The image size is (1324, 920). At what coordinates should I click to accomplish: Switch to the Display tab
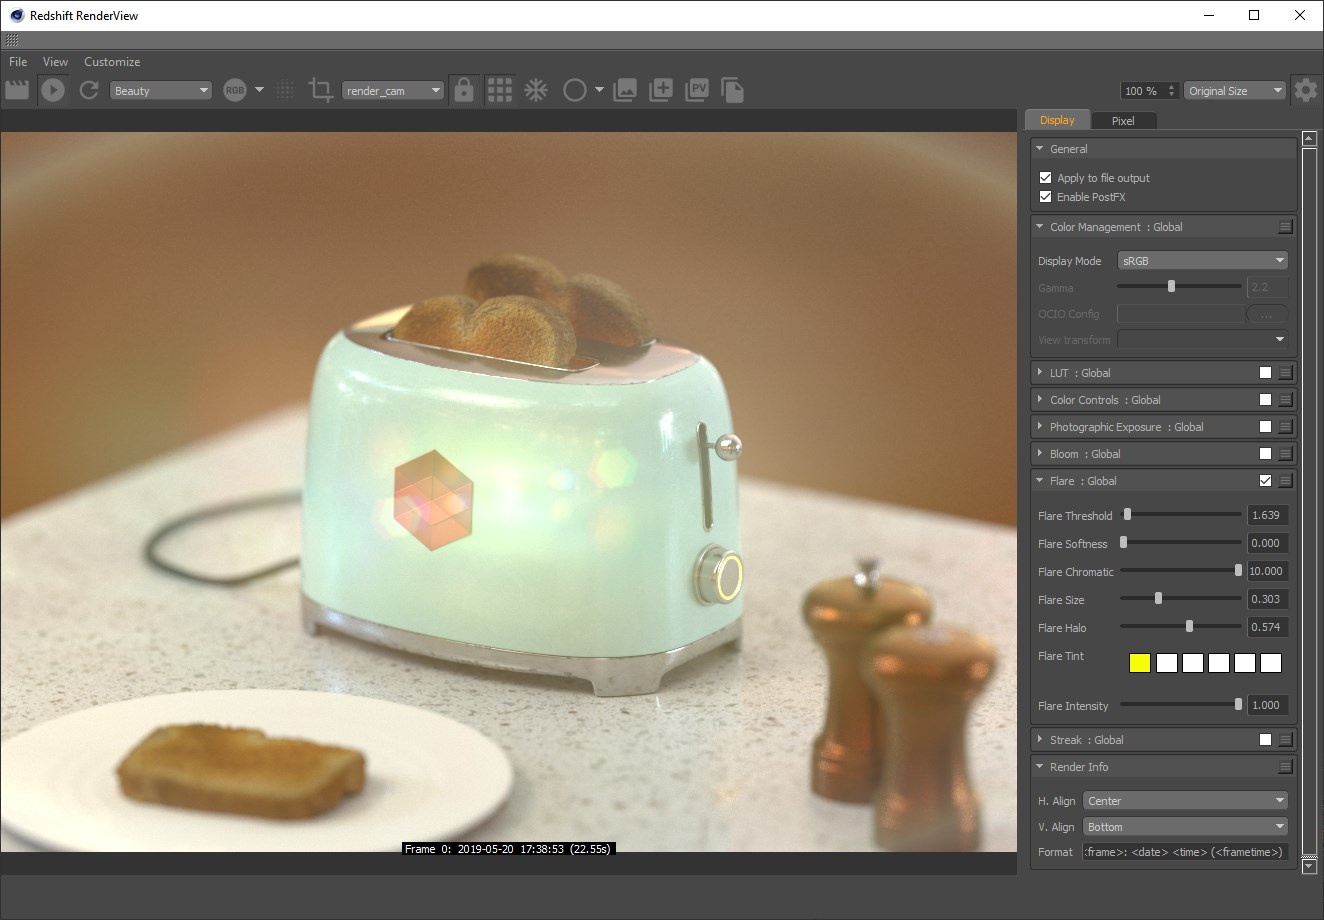click(x=1057, y=120)
